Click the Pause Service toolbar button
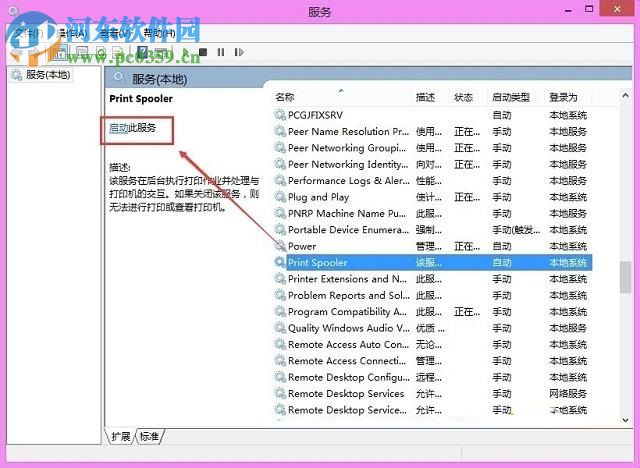 coord(221,52)
